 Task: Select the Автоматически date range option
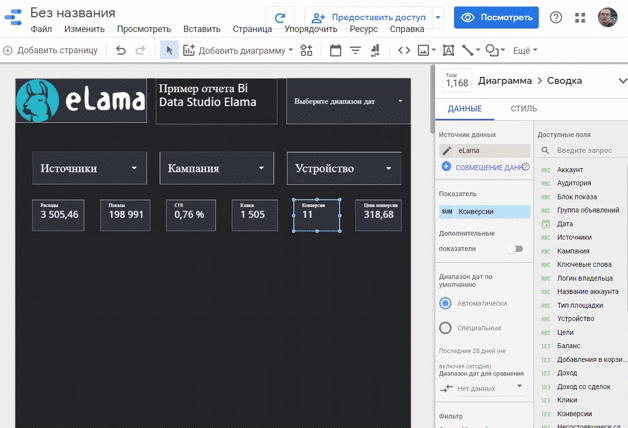pos(446,303)
